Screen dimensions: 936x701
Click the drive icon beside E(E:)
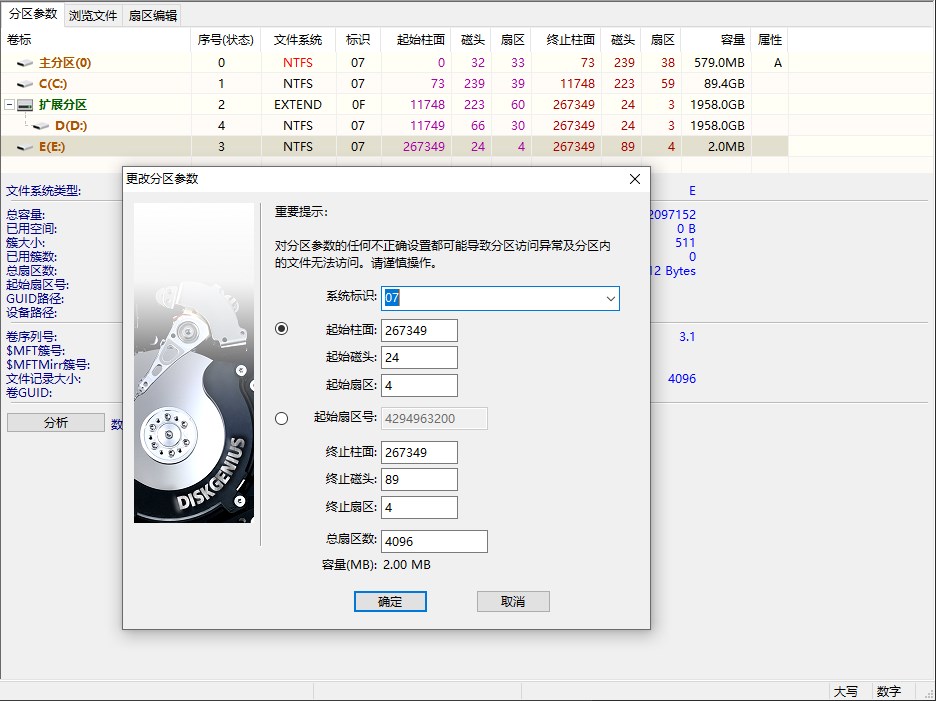(x=25, y=147)
